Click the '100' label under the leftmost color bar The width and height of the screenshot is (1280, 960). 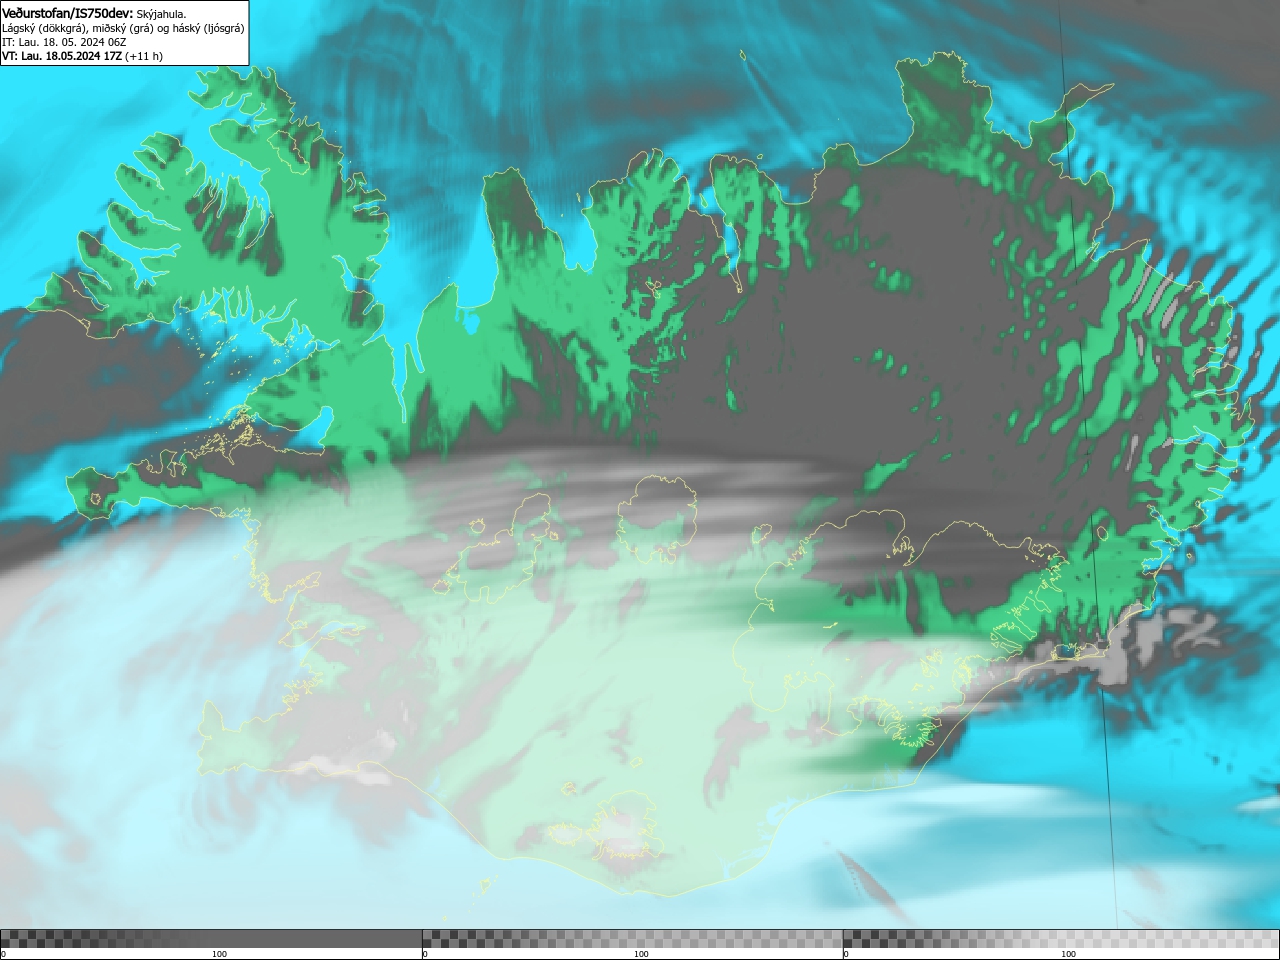(x=219, y=954)
